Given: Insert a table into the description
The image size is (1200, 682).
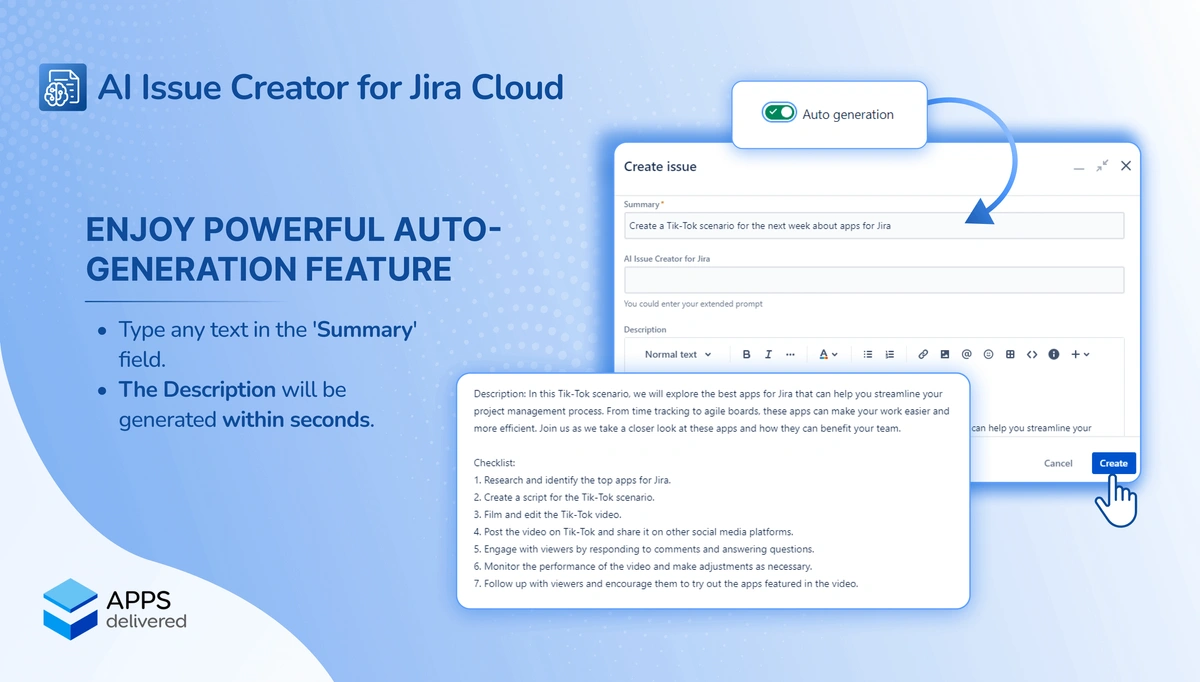Looking at the screenshot, I should coord(1010,354).
